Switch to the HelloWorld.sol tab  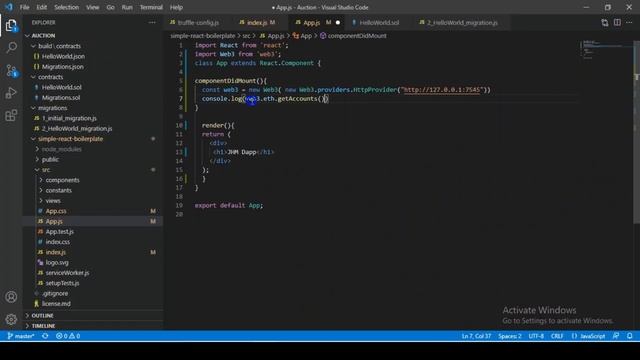(x=379, y=23)
